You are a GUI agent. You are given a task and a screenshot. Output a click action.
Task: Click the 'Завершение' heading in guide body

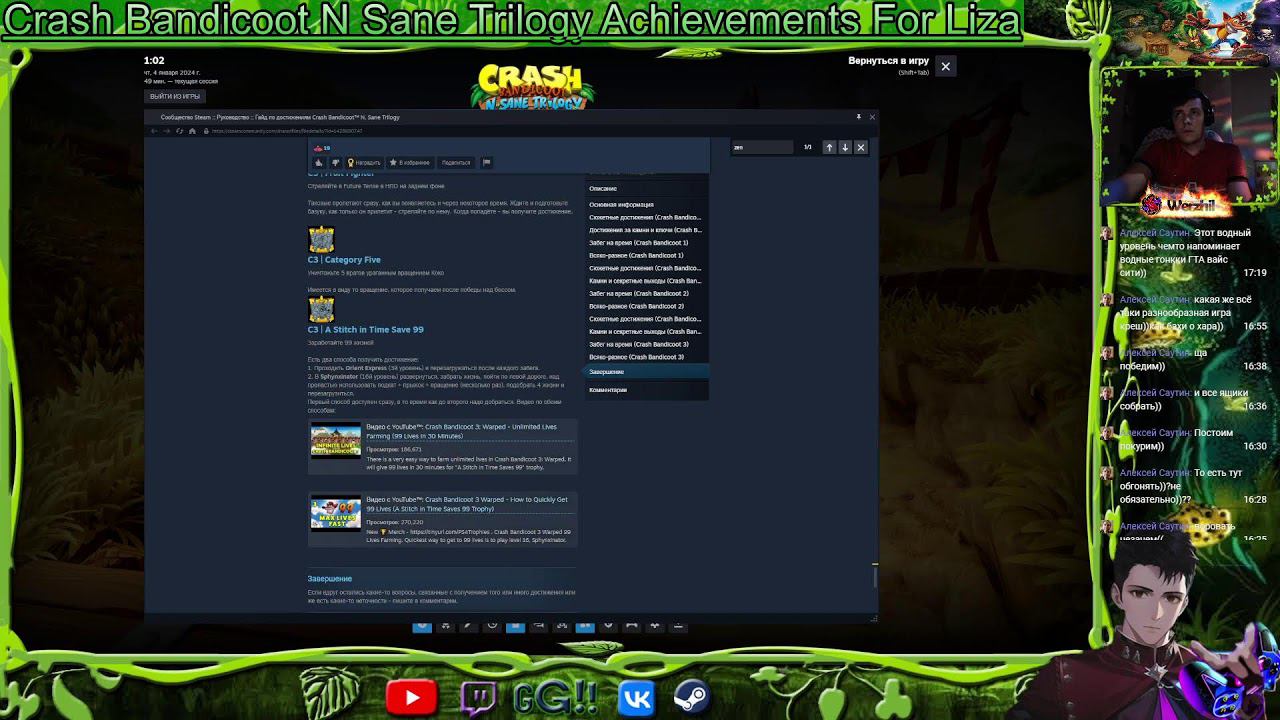point(330,579)
